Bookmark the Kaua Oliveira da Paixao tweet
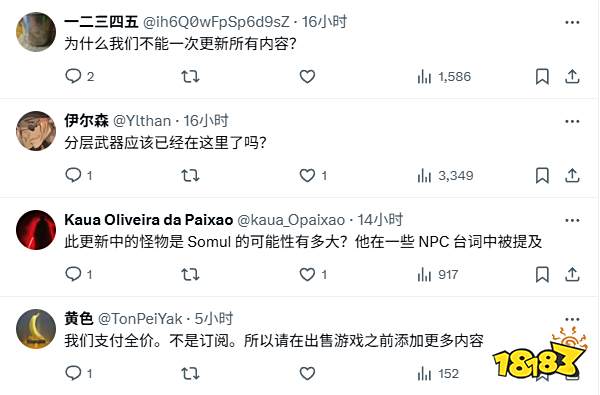Image resolution: width=600 pixels, height=395 pixels. (542, 274)
